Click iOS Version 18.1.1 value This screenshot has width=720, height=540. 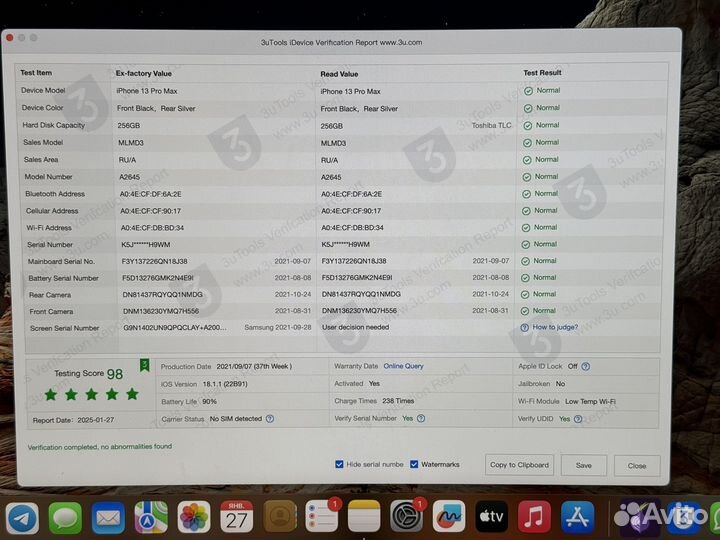pyautogui.click(x=225, y=384)
